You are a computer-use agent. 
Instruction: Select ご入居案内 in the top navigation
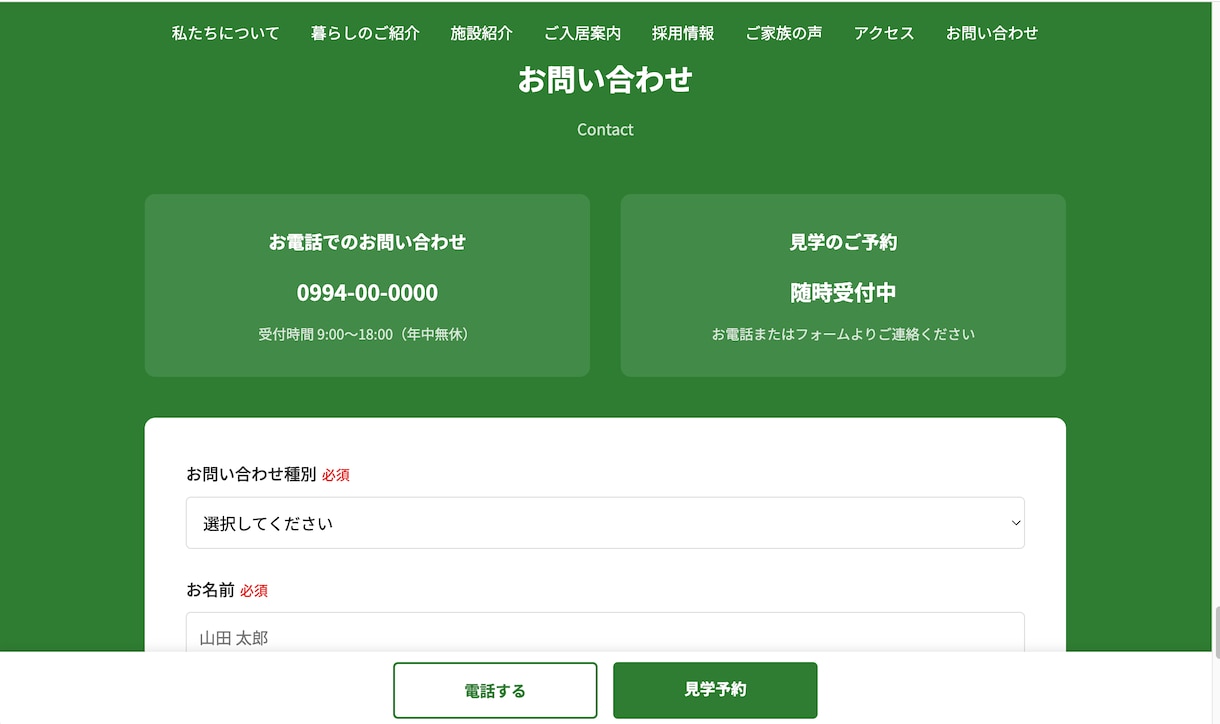582,33
